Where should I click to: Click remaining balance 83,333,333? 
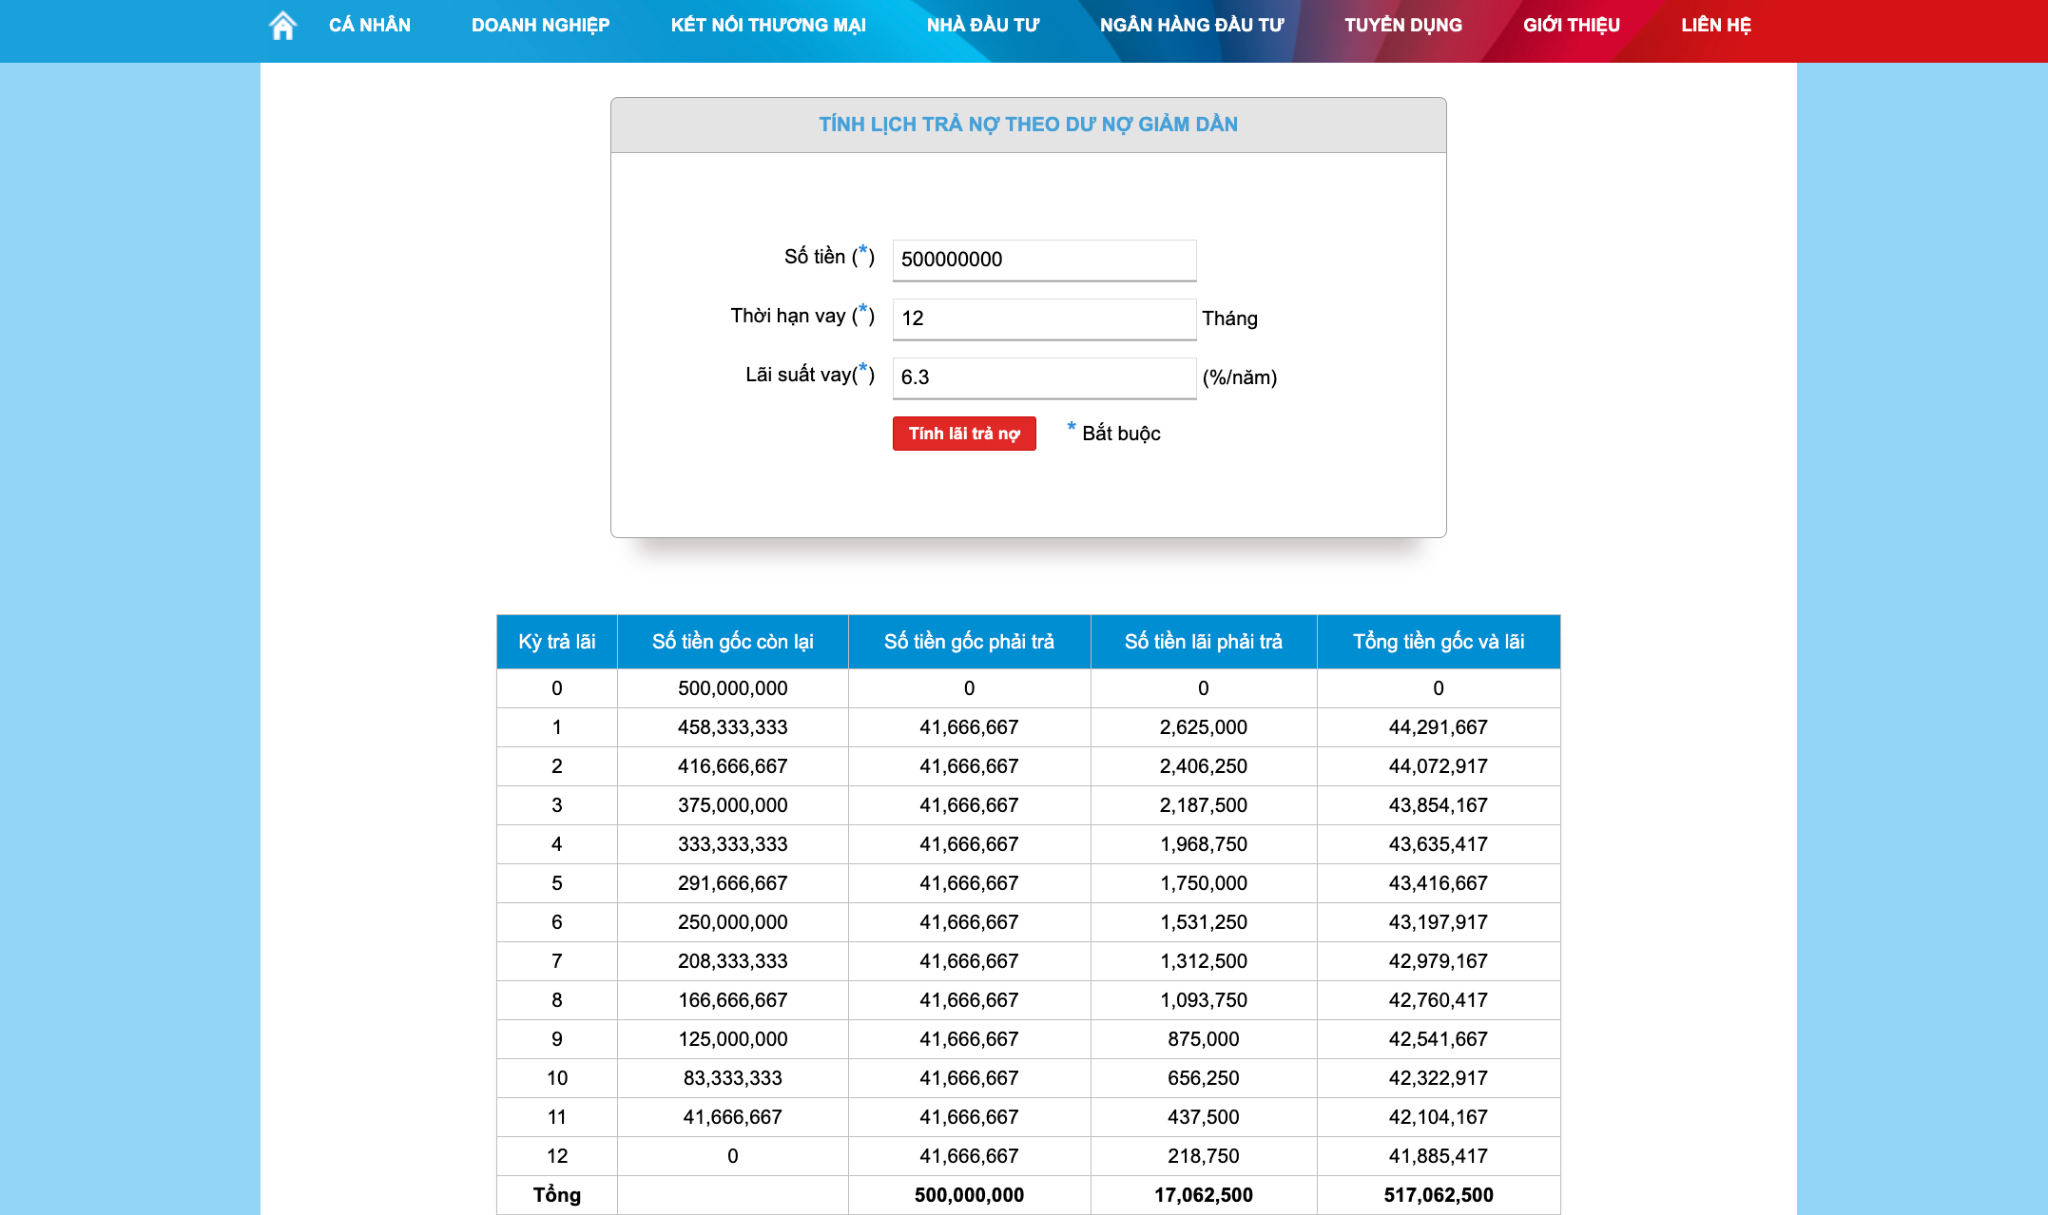[733, 1078]
